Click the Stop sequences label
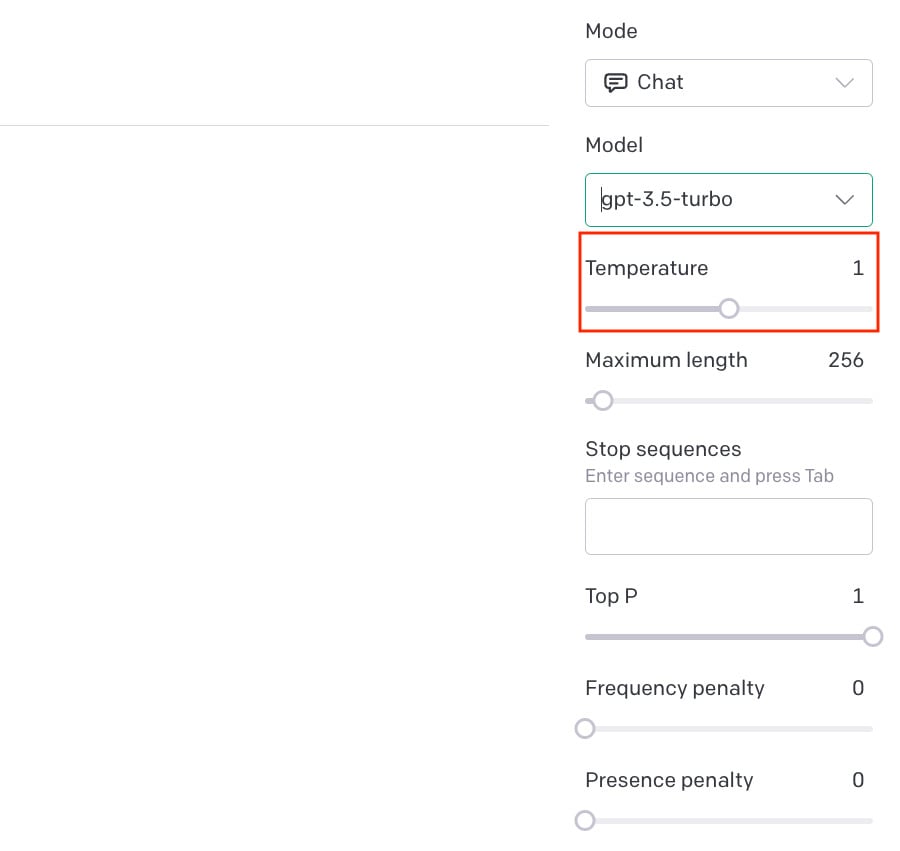 (x=663, y=449)
